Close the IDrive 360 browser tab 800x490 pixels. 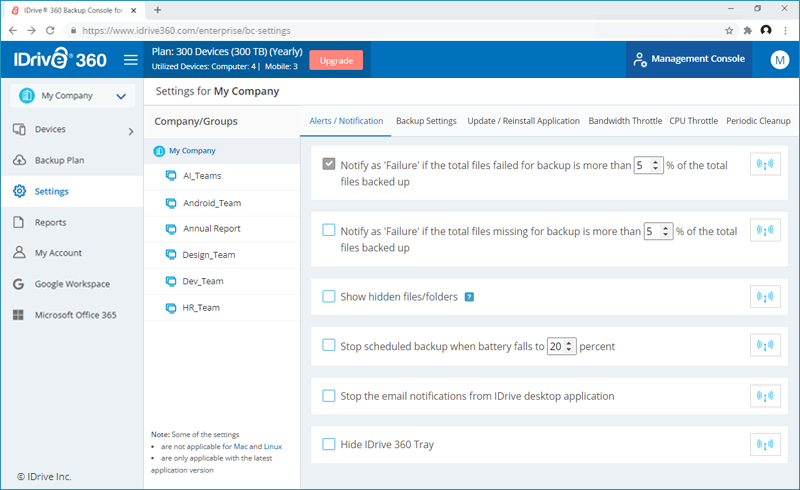[134, 10]
